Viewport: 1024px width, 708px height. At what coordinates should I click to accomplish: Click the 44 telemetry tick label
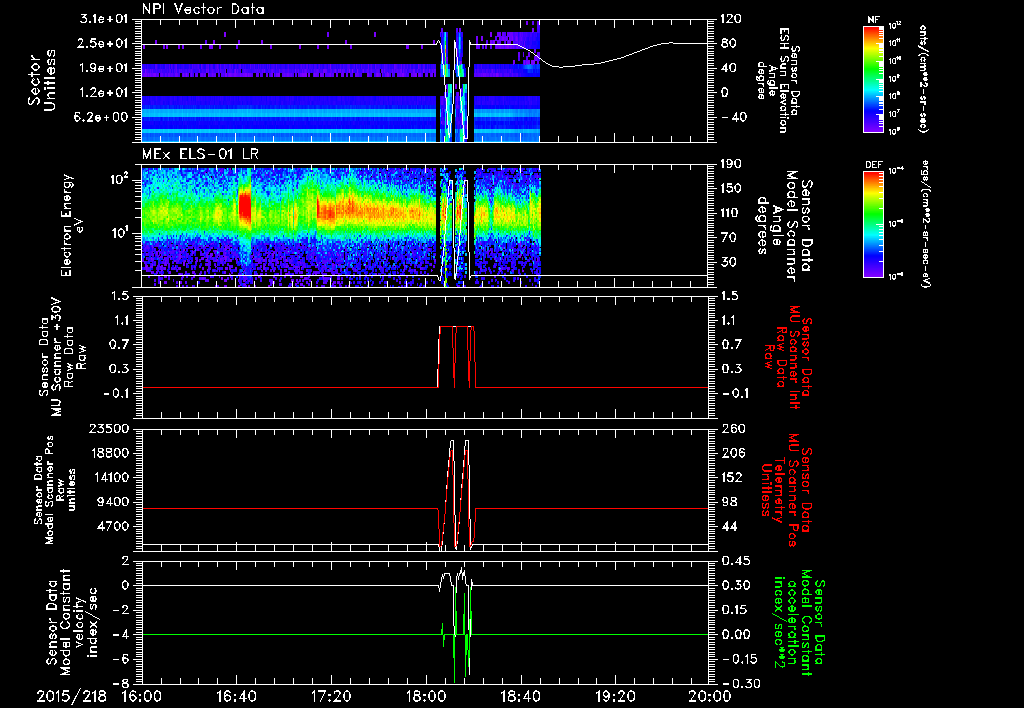tap(730, 527)
